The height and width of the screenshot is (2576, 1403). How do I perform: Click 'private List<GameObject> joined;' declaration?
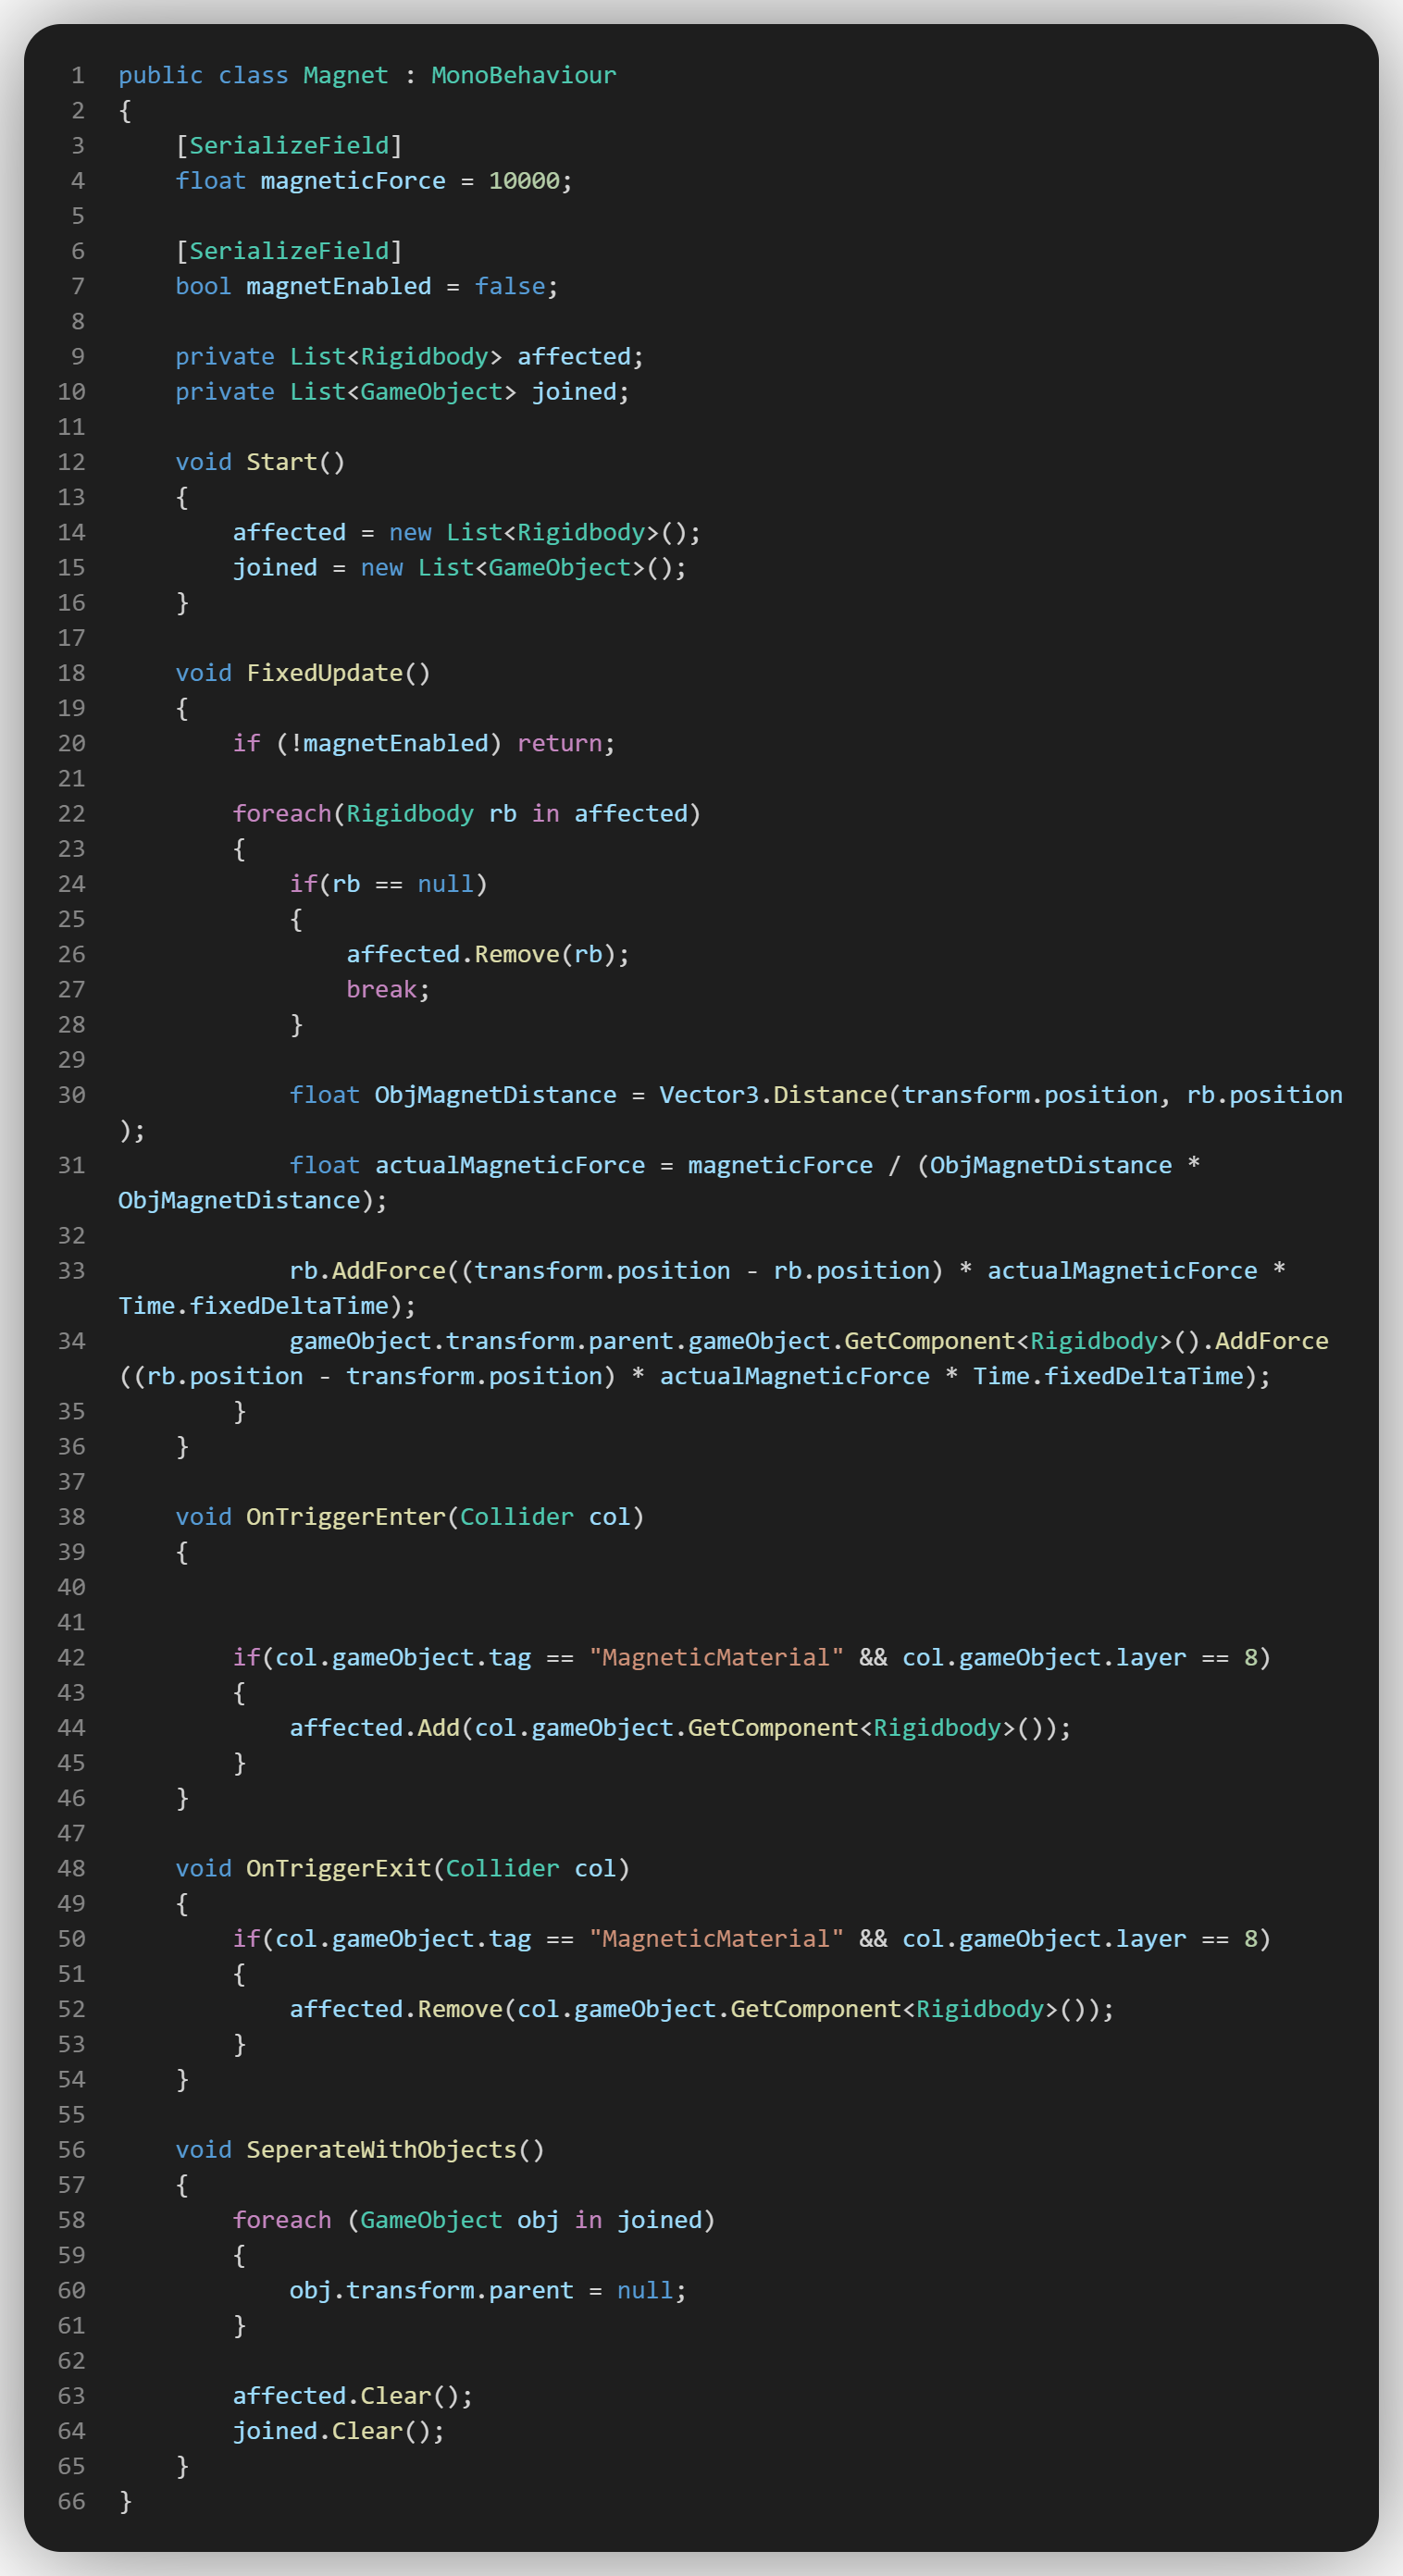pyautogui.click(x=403, y=392)
